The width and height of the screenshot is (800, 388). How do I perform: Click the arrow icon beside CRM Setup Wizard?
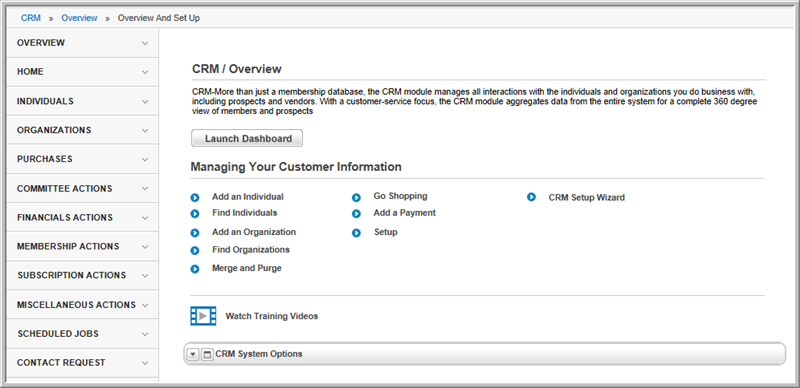(531, 197)
